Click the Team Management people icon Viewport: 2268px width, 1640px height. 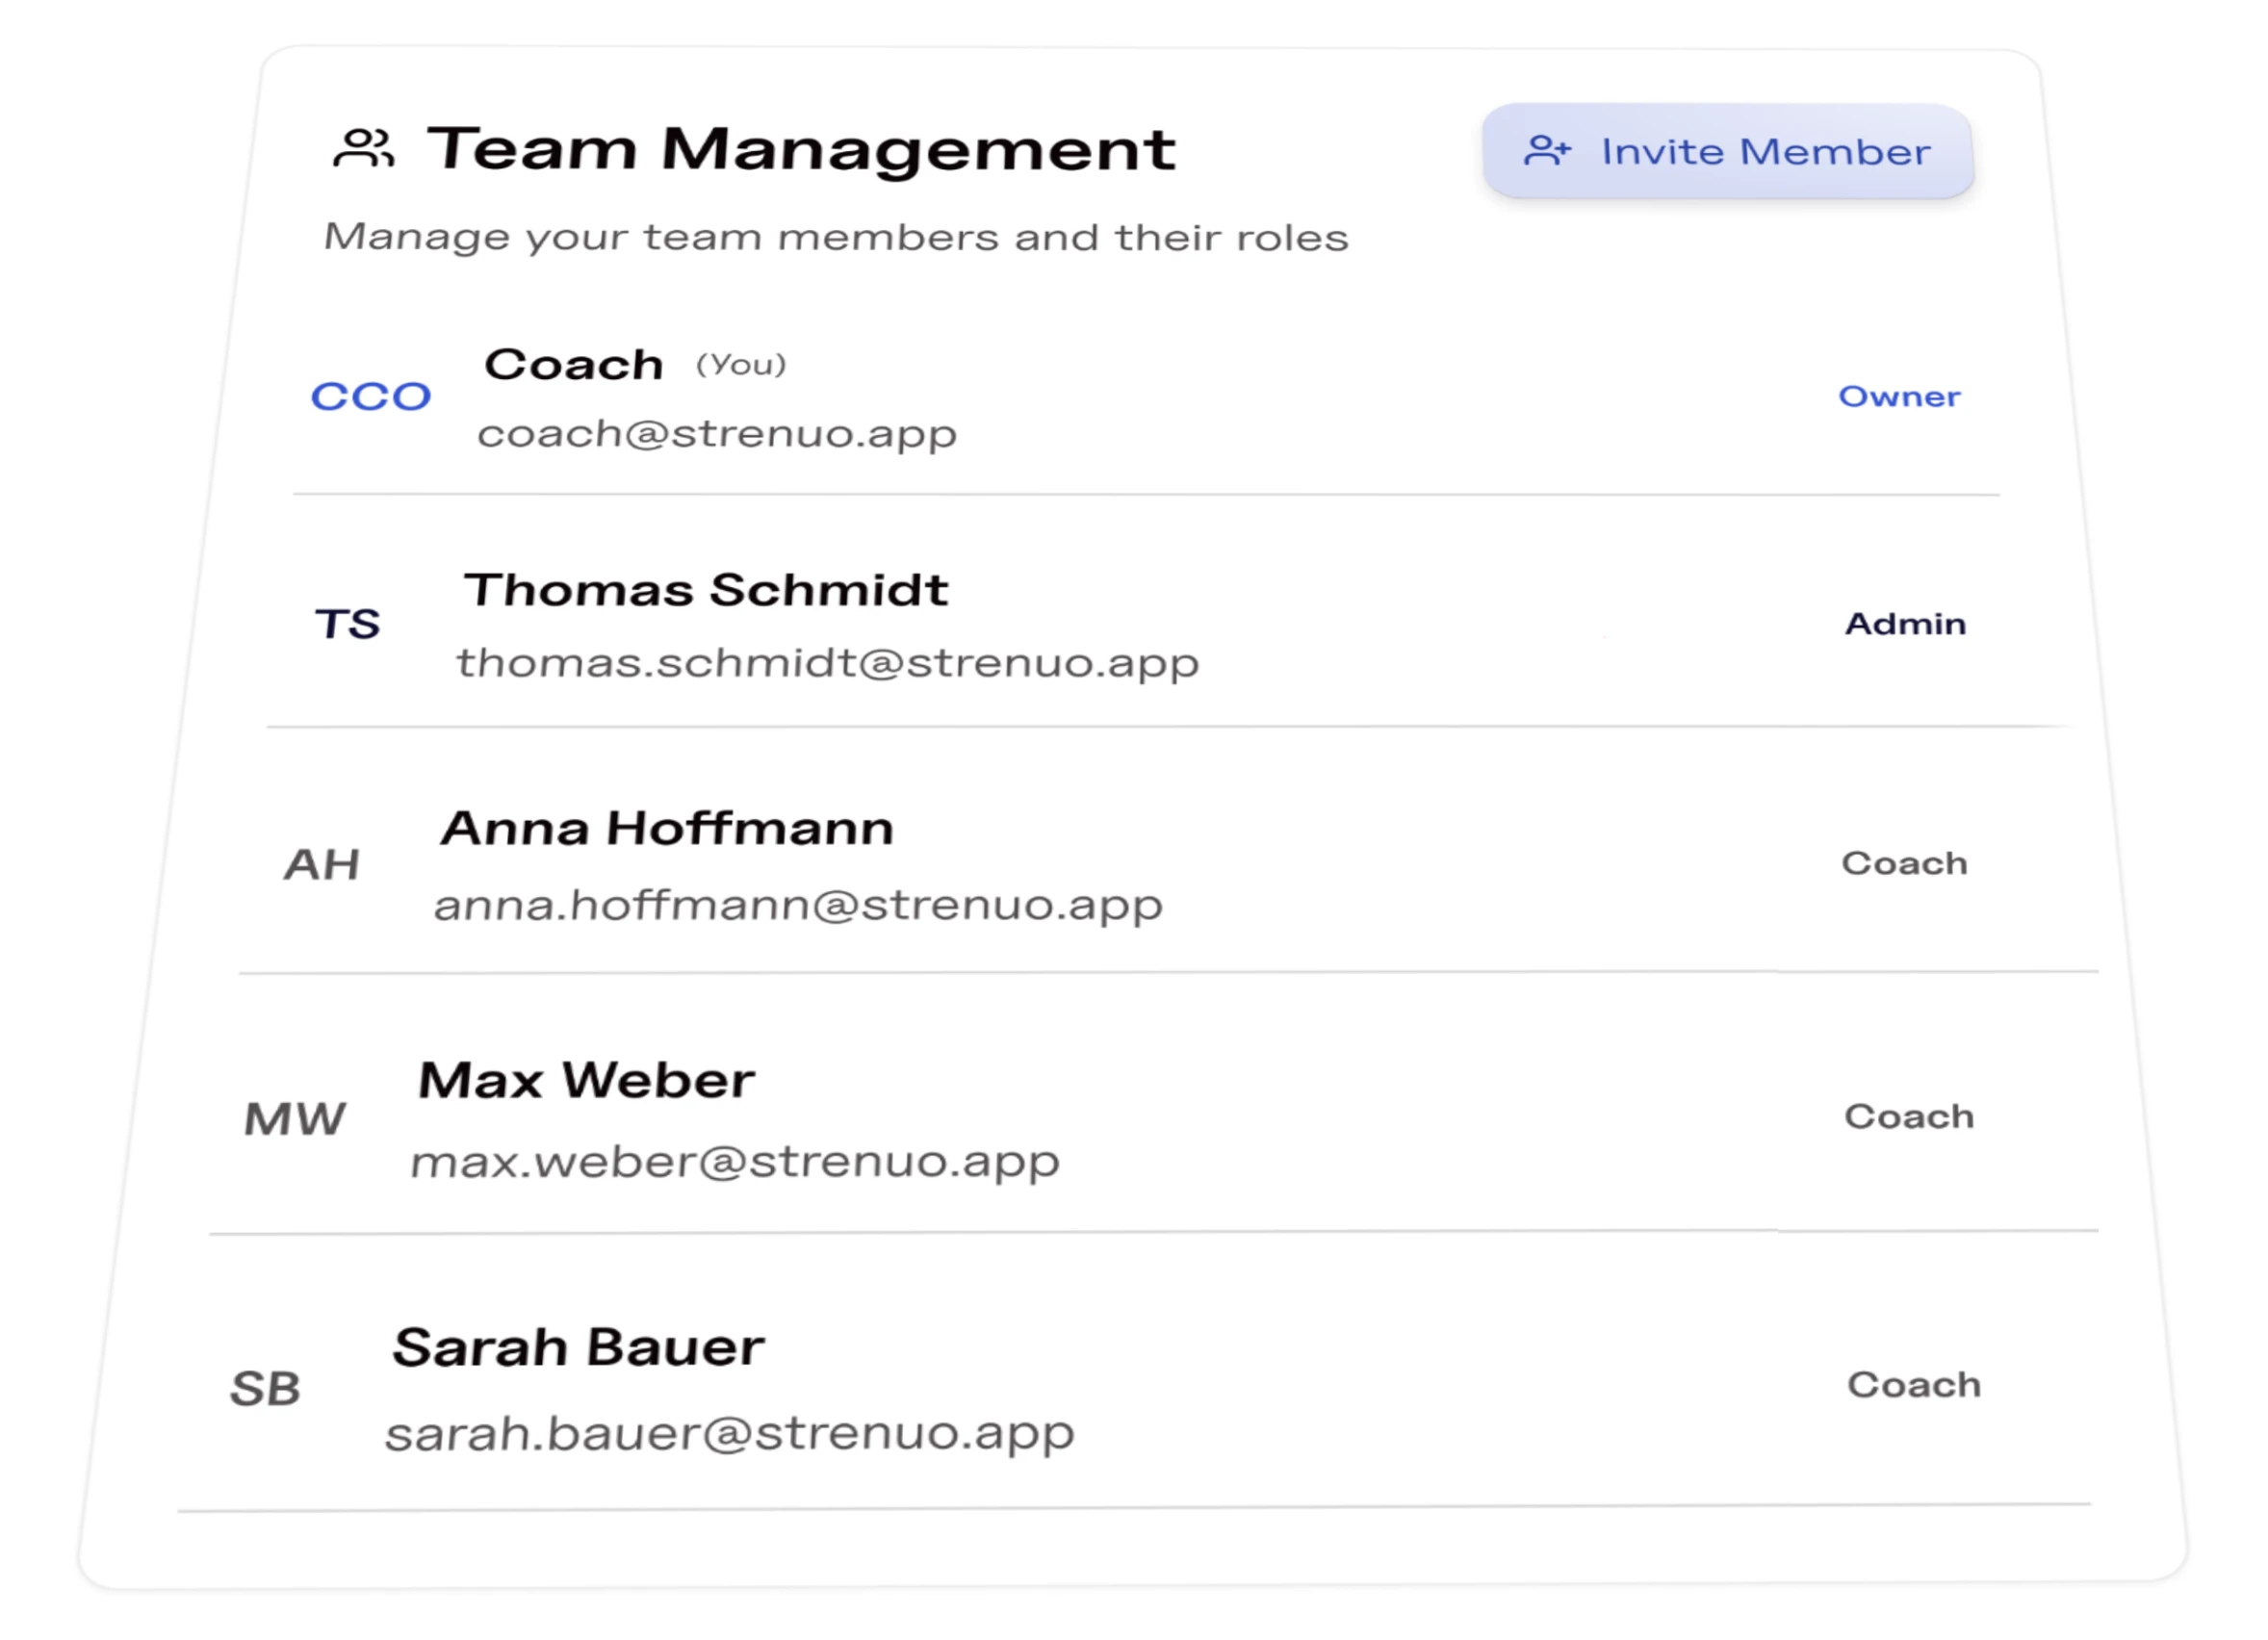click(x=366, y=148)
